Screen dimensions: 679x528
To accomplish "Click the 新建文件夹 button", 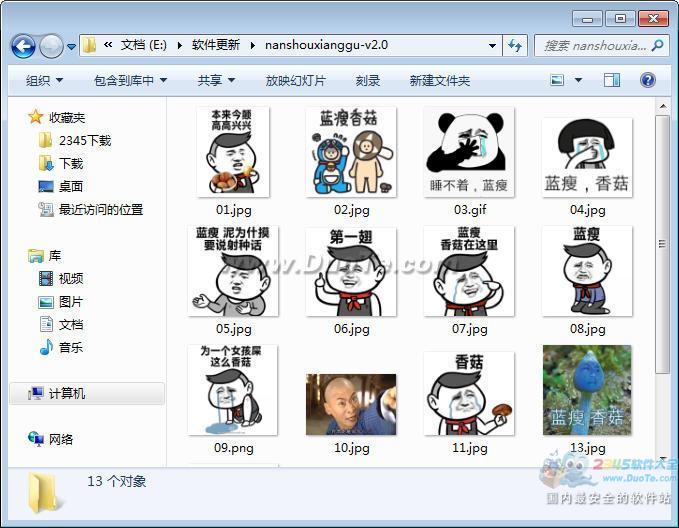I will pyautogui.click(x=440, y=81).
